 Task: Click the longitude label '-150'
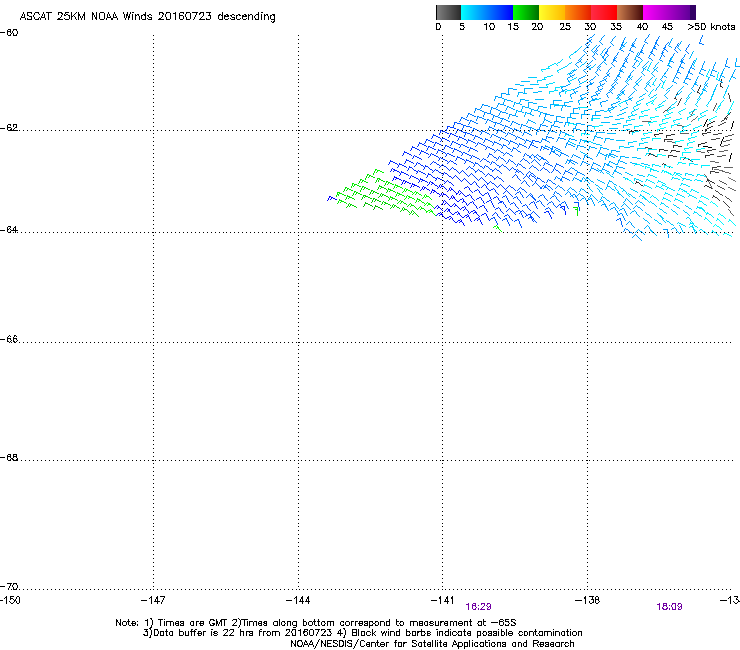coord(10,600)
